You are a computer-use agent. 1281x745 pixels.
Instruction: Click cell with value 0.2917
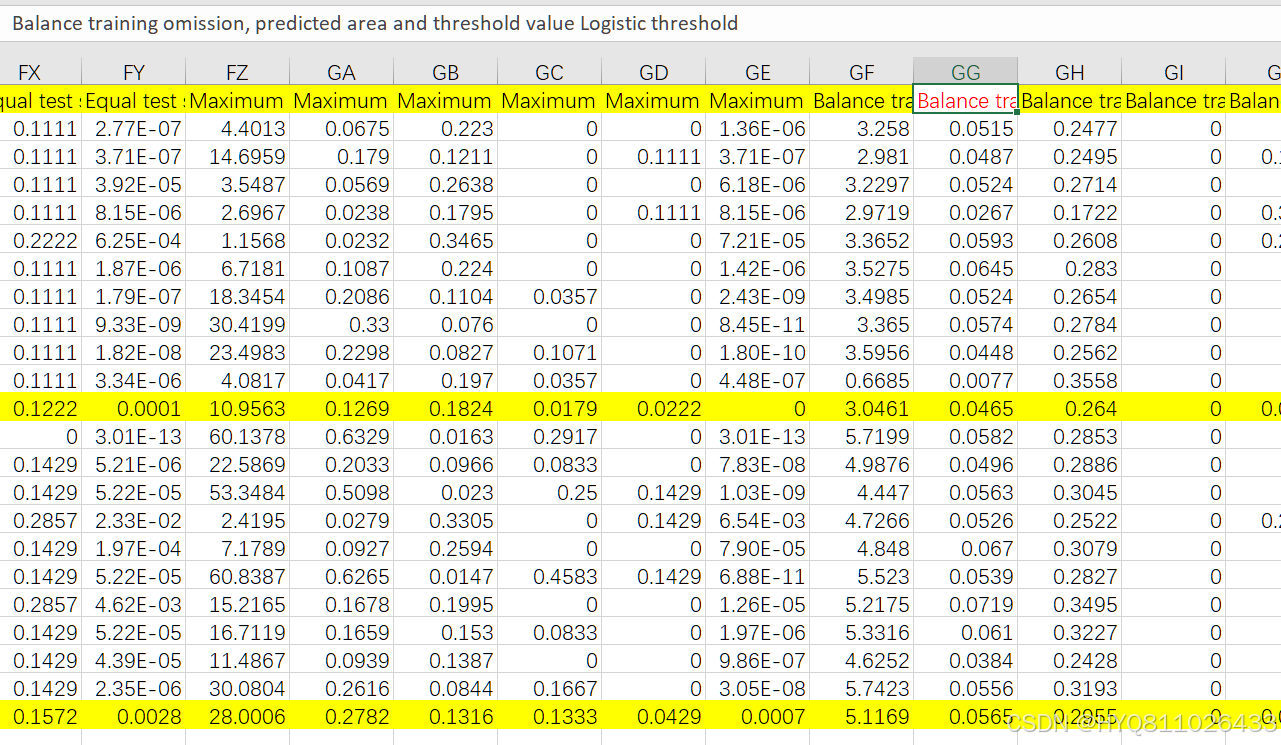coord(550,437)
